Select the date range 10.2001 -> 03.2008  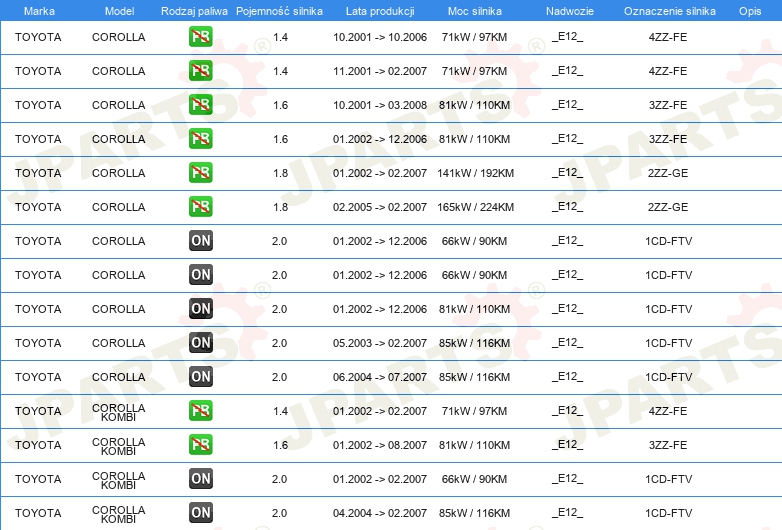tap(380, 105)
